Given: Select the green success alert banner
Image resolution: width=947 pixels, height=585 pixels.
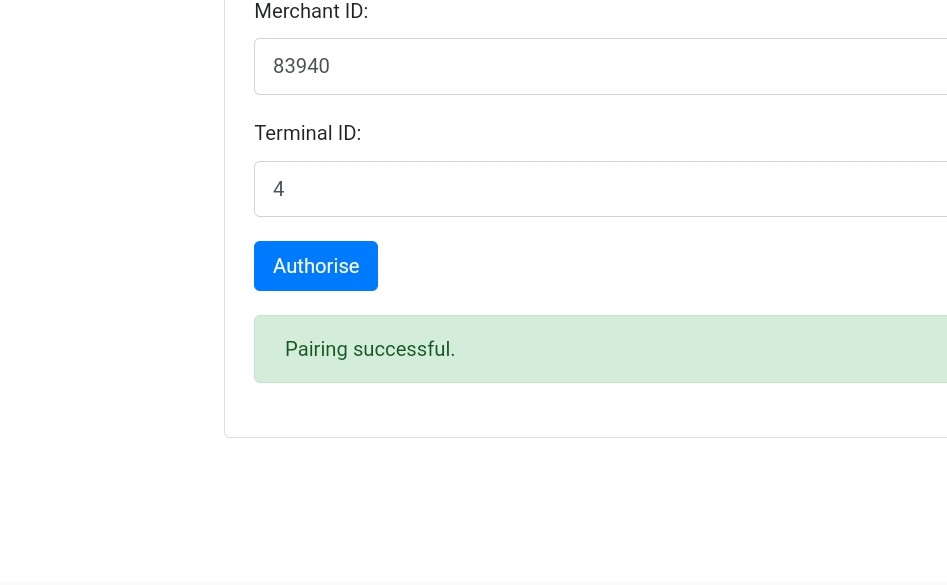Looking at the screenshot, I should pos(600,349).
